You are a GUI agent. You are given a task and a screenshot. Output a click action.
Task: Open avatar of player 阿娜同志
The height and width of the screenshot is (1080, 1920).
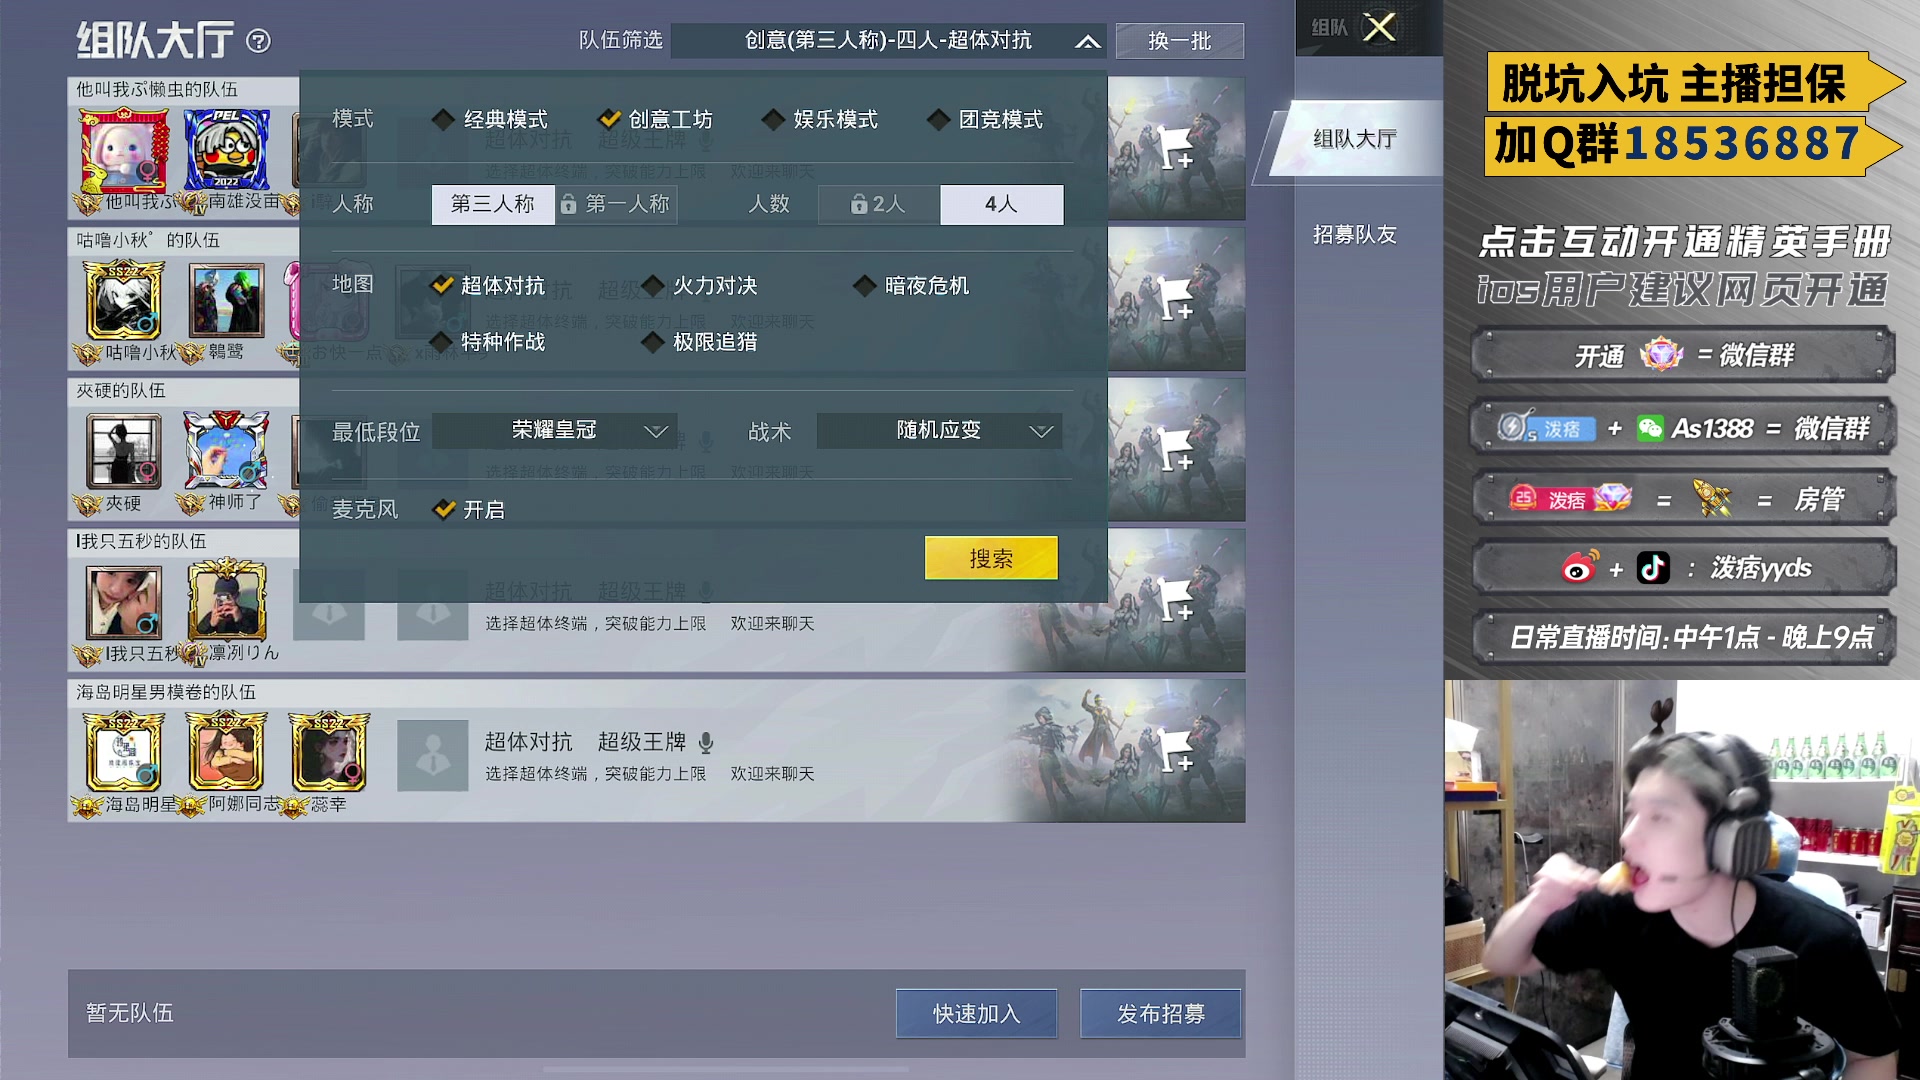227,752
